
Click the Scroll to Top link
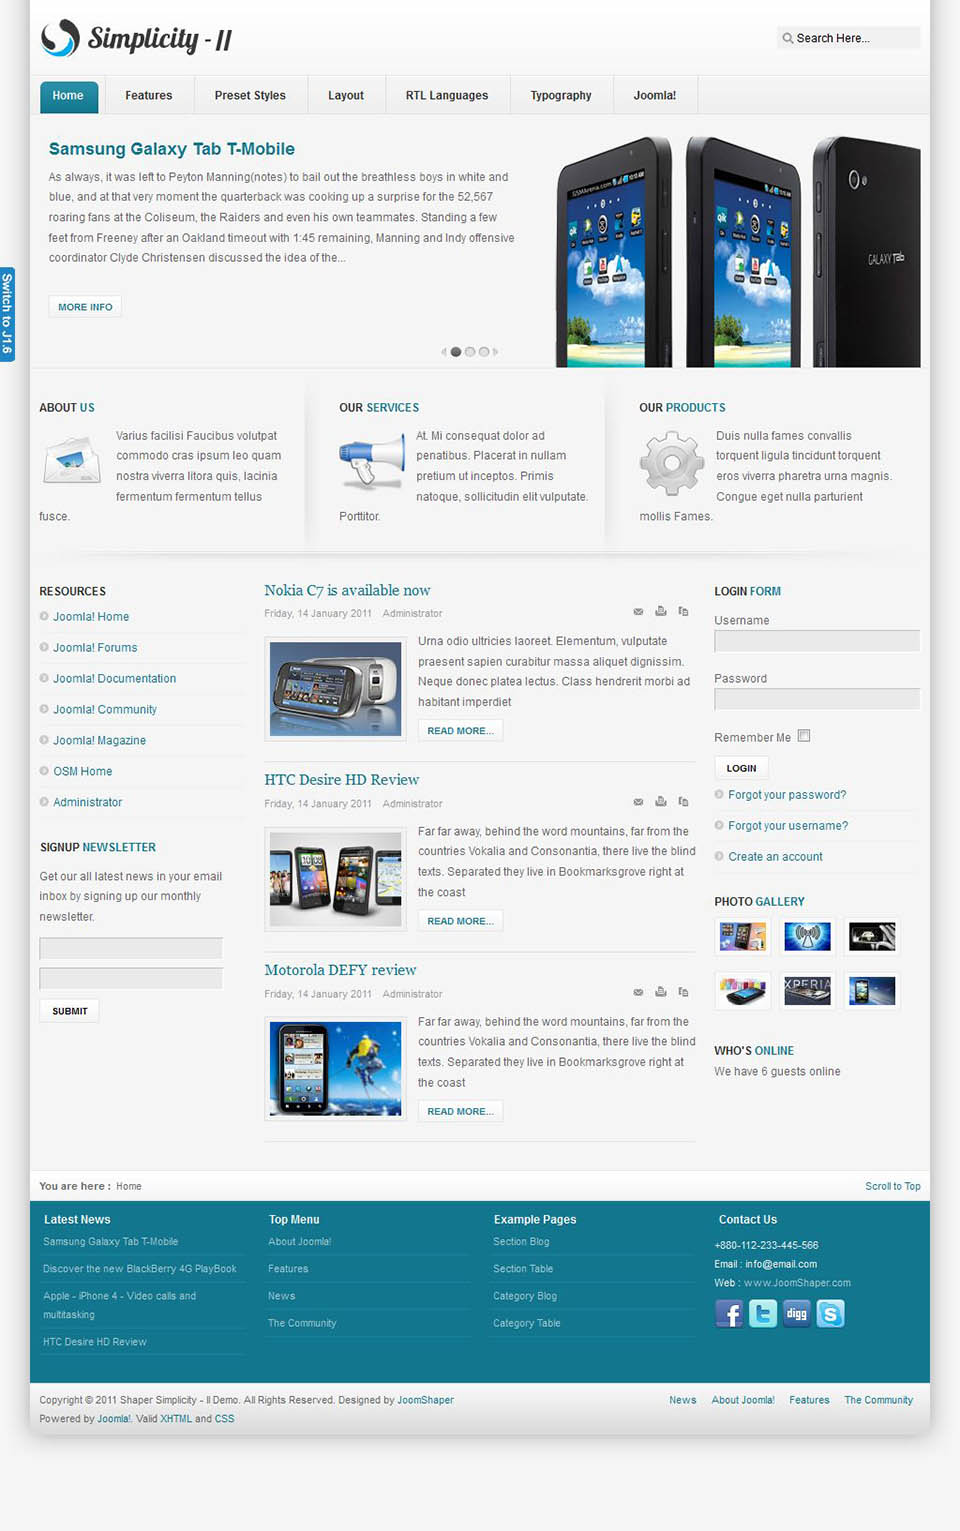[x=893, y=1186]
